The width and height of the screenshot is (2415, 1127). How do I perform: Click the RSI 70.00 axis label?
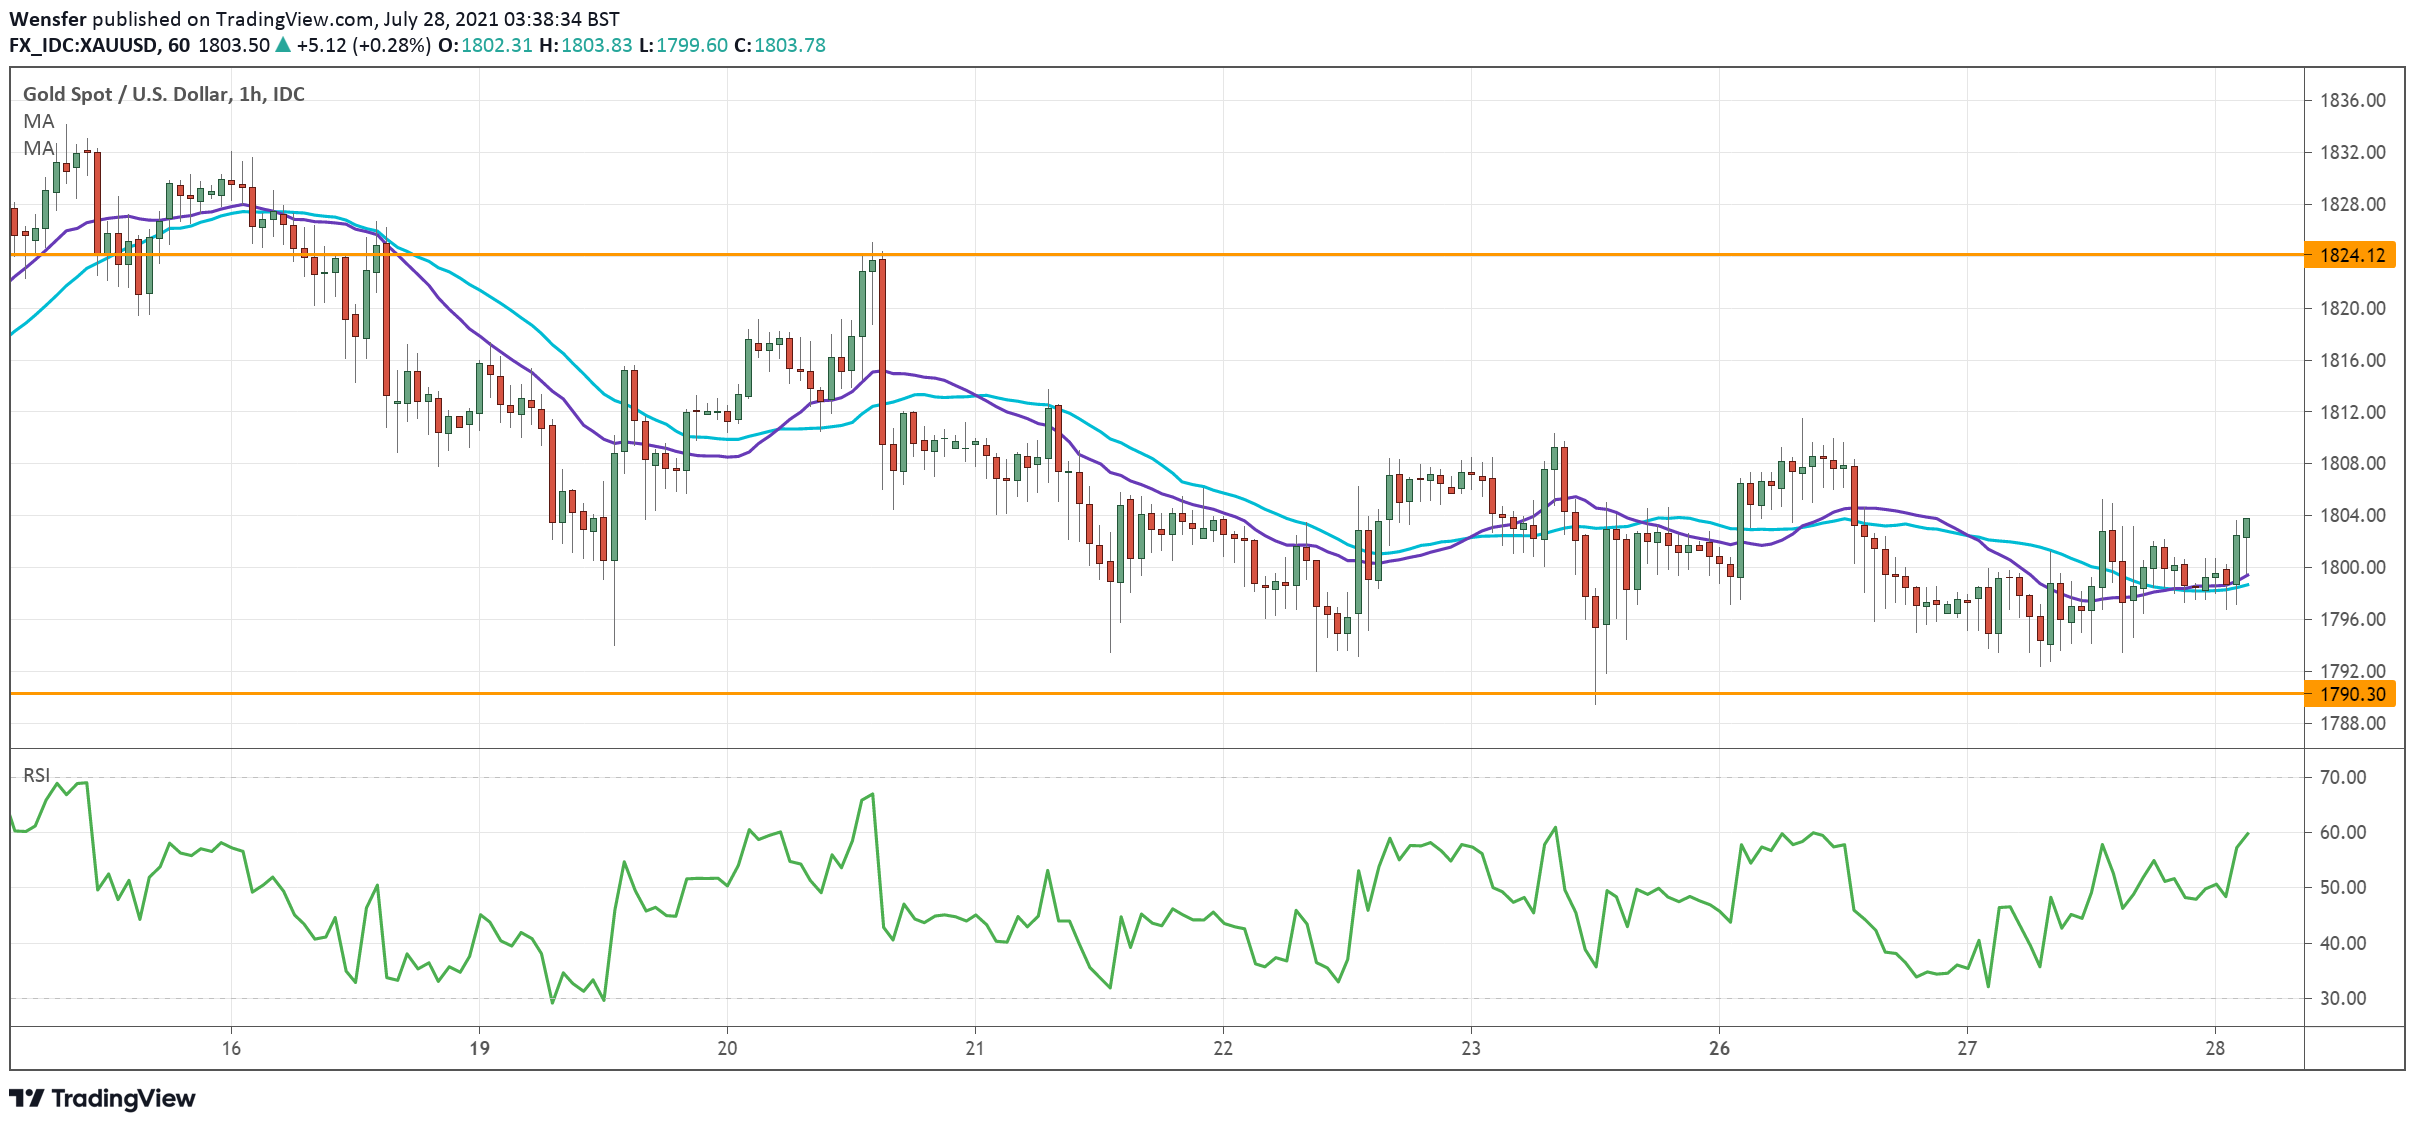point(2342,777)
